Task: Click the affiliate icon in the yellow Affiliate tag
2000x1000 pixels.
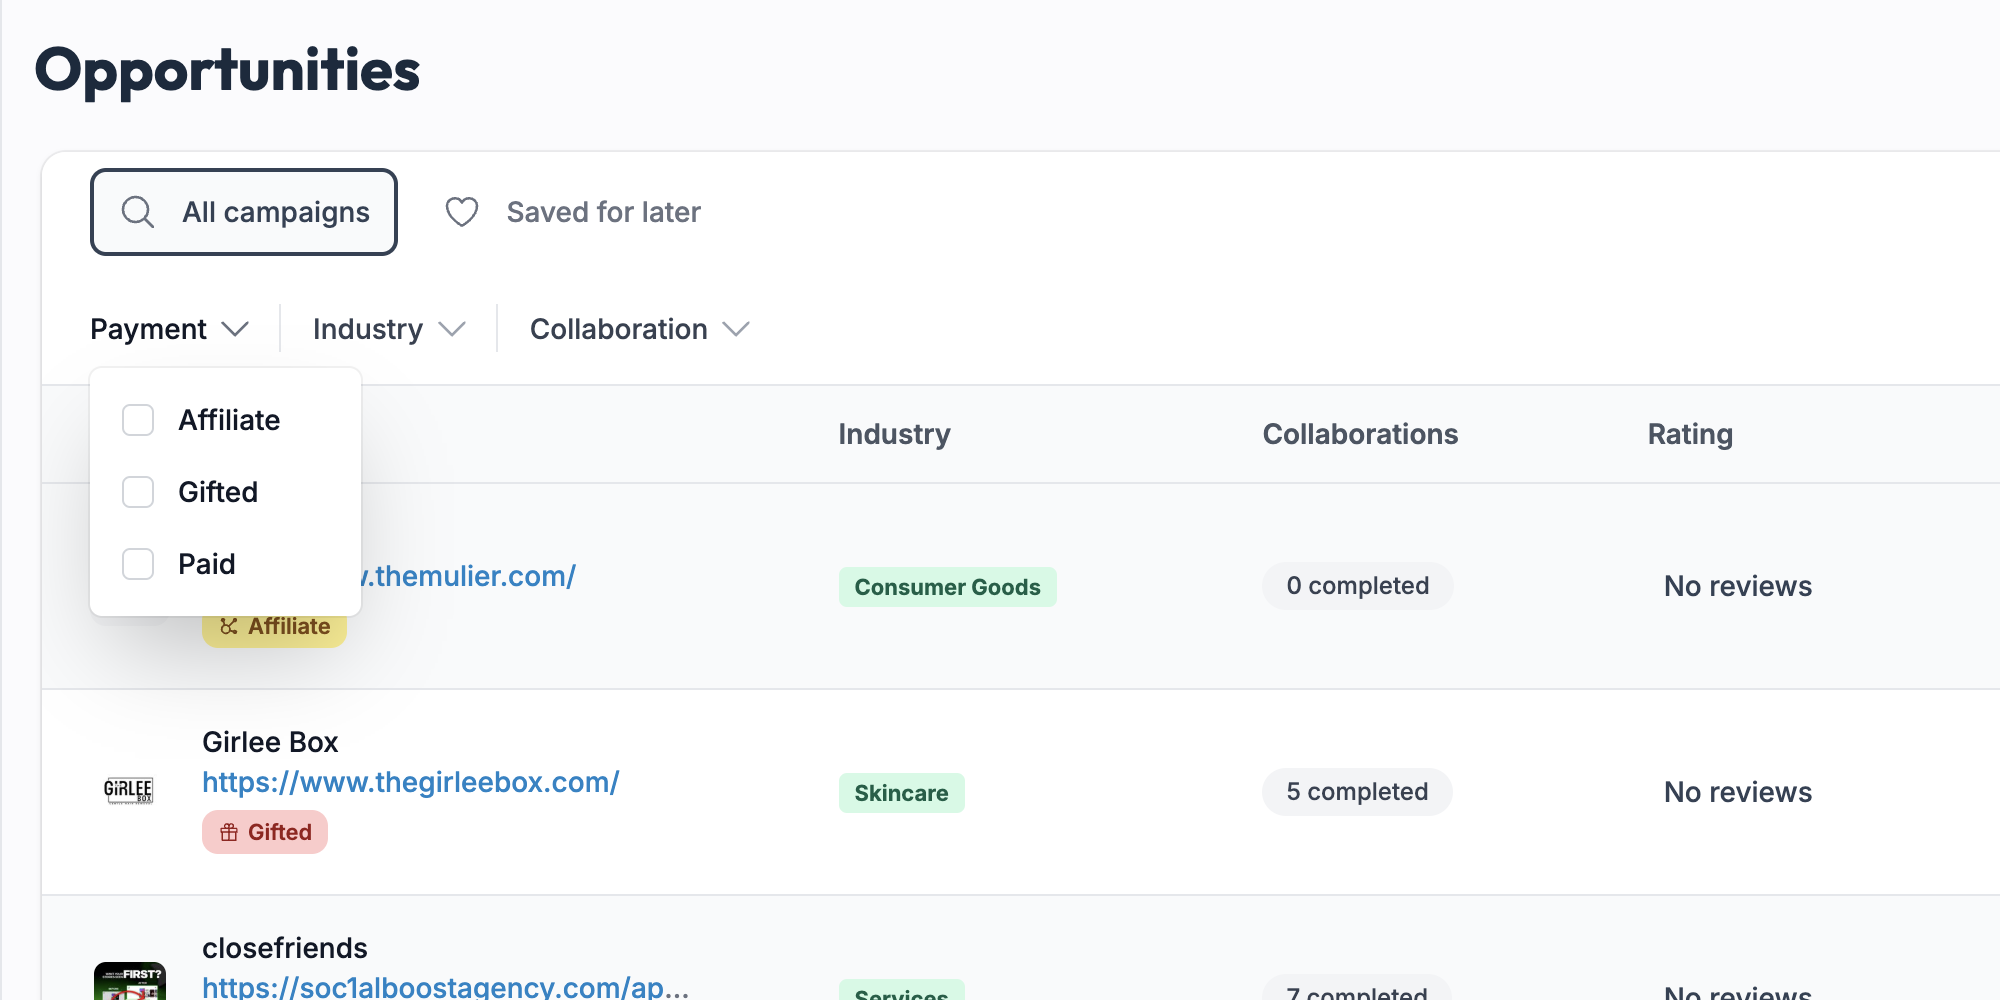Action: click(229, 626)
